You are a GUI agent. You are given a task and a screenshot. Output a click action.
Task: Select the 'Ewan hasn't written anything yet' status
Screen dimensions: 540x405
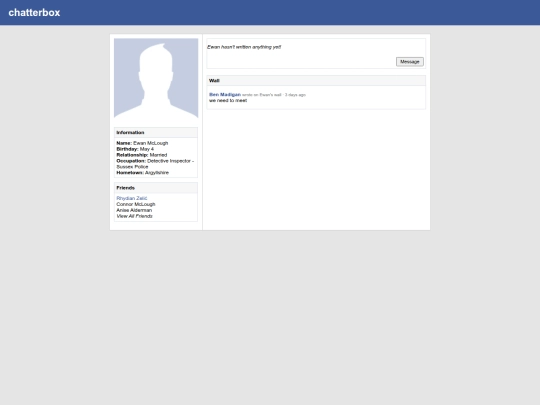(x=244, y=47)
